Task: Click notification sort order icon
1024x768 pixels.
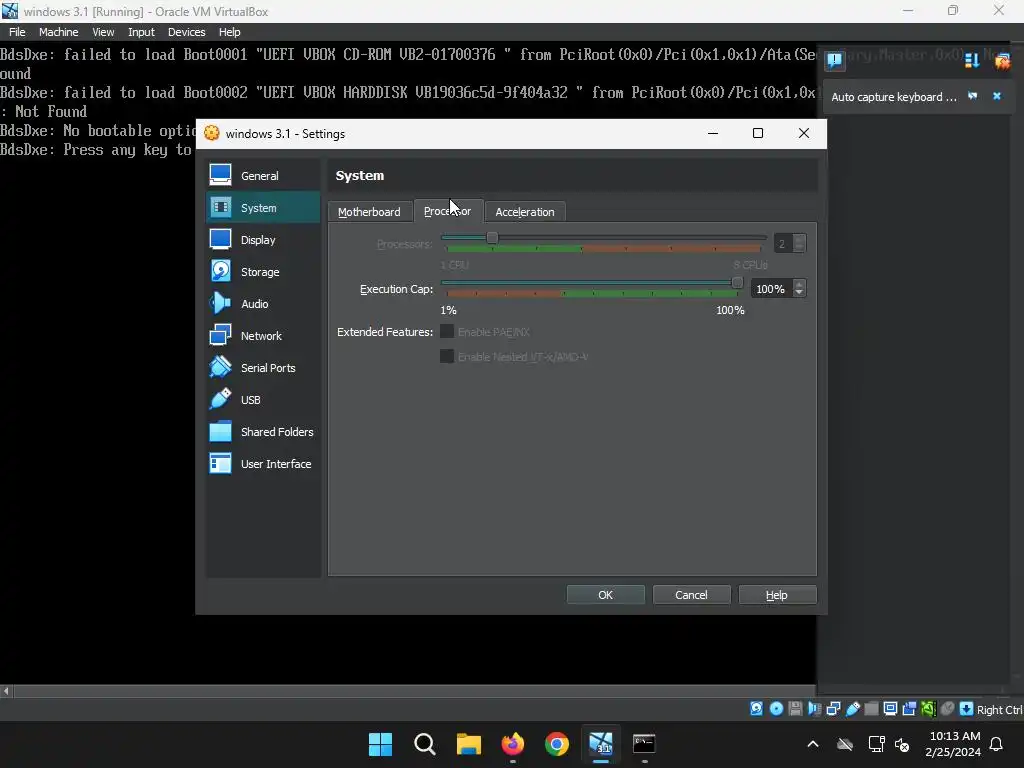Action: tap(972, 61)
